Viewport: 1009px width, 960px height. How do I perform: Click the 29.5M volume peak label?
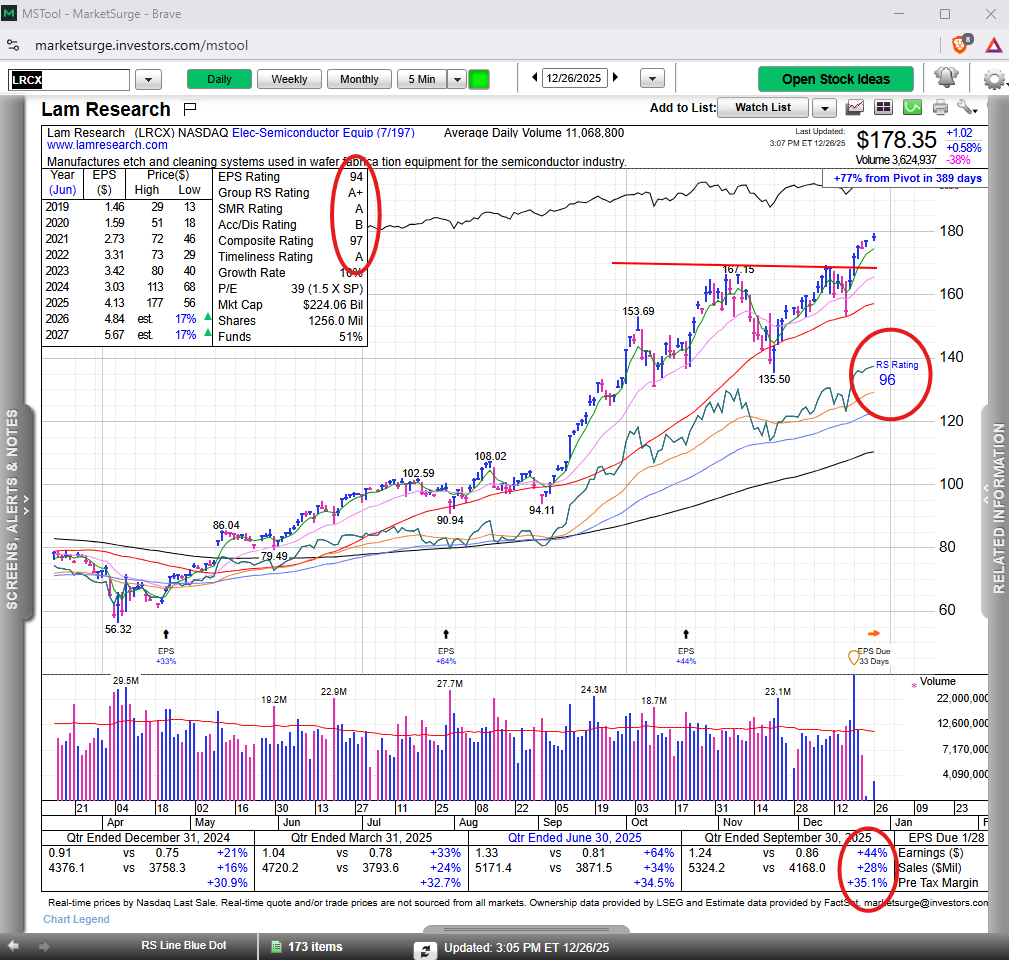click(125, 681)
